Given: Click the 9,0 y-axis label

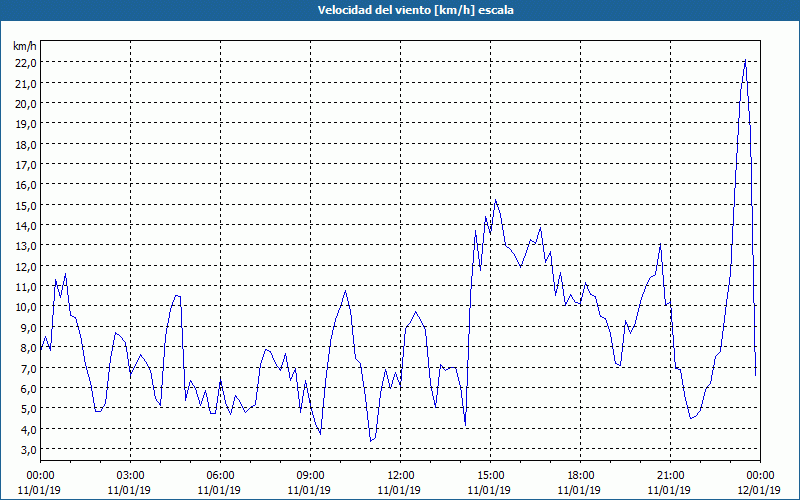Looking at the screenshot, I should [29, 328].
